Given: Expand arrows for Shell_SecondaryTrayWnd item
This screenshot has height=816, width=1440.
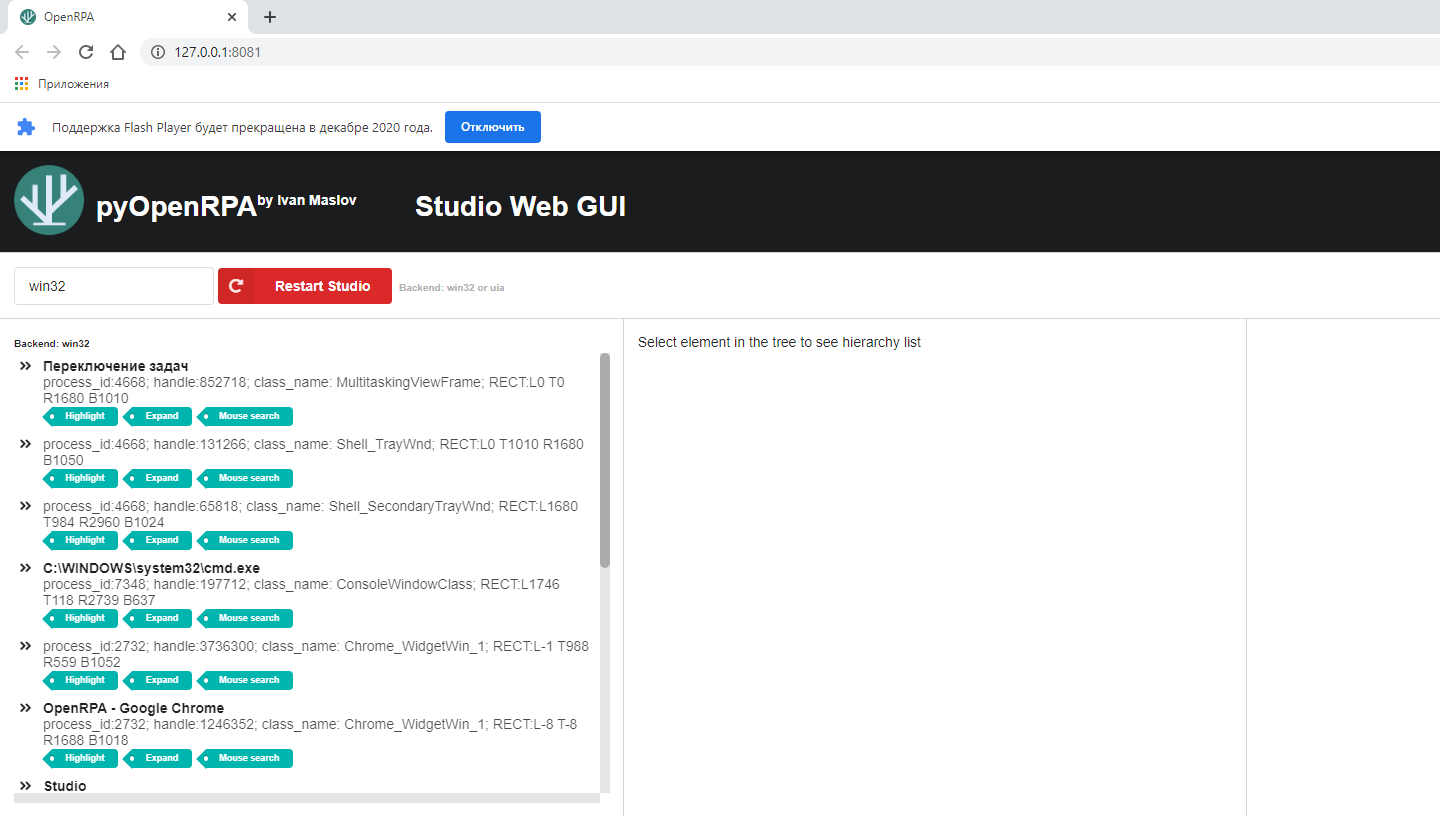Looking at the screenshot, I should (27, 506).
